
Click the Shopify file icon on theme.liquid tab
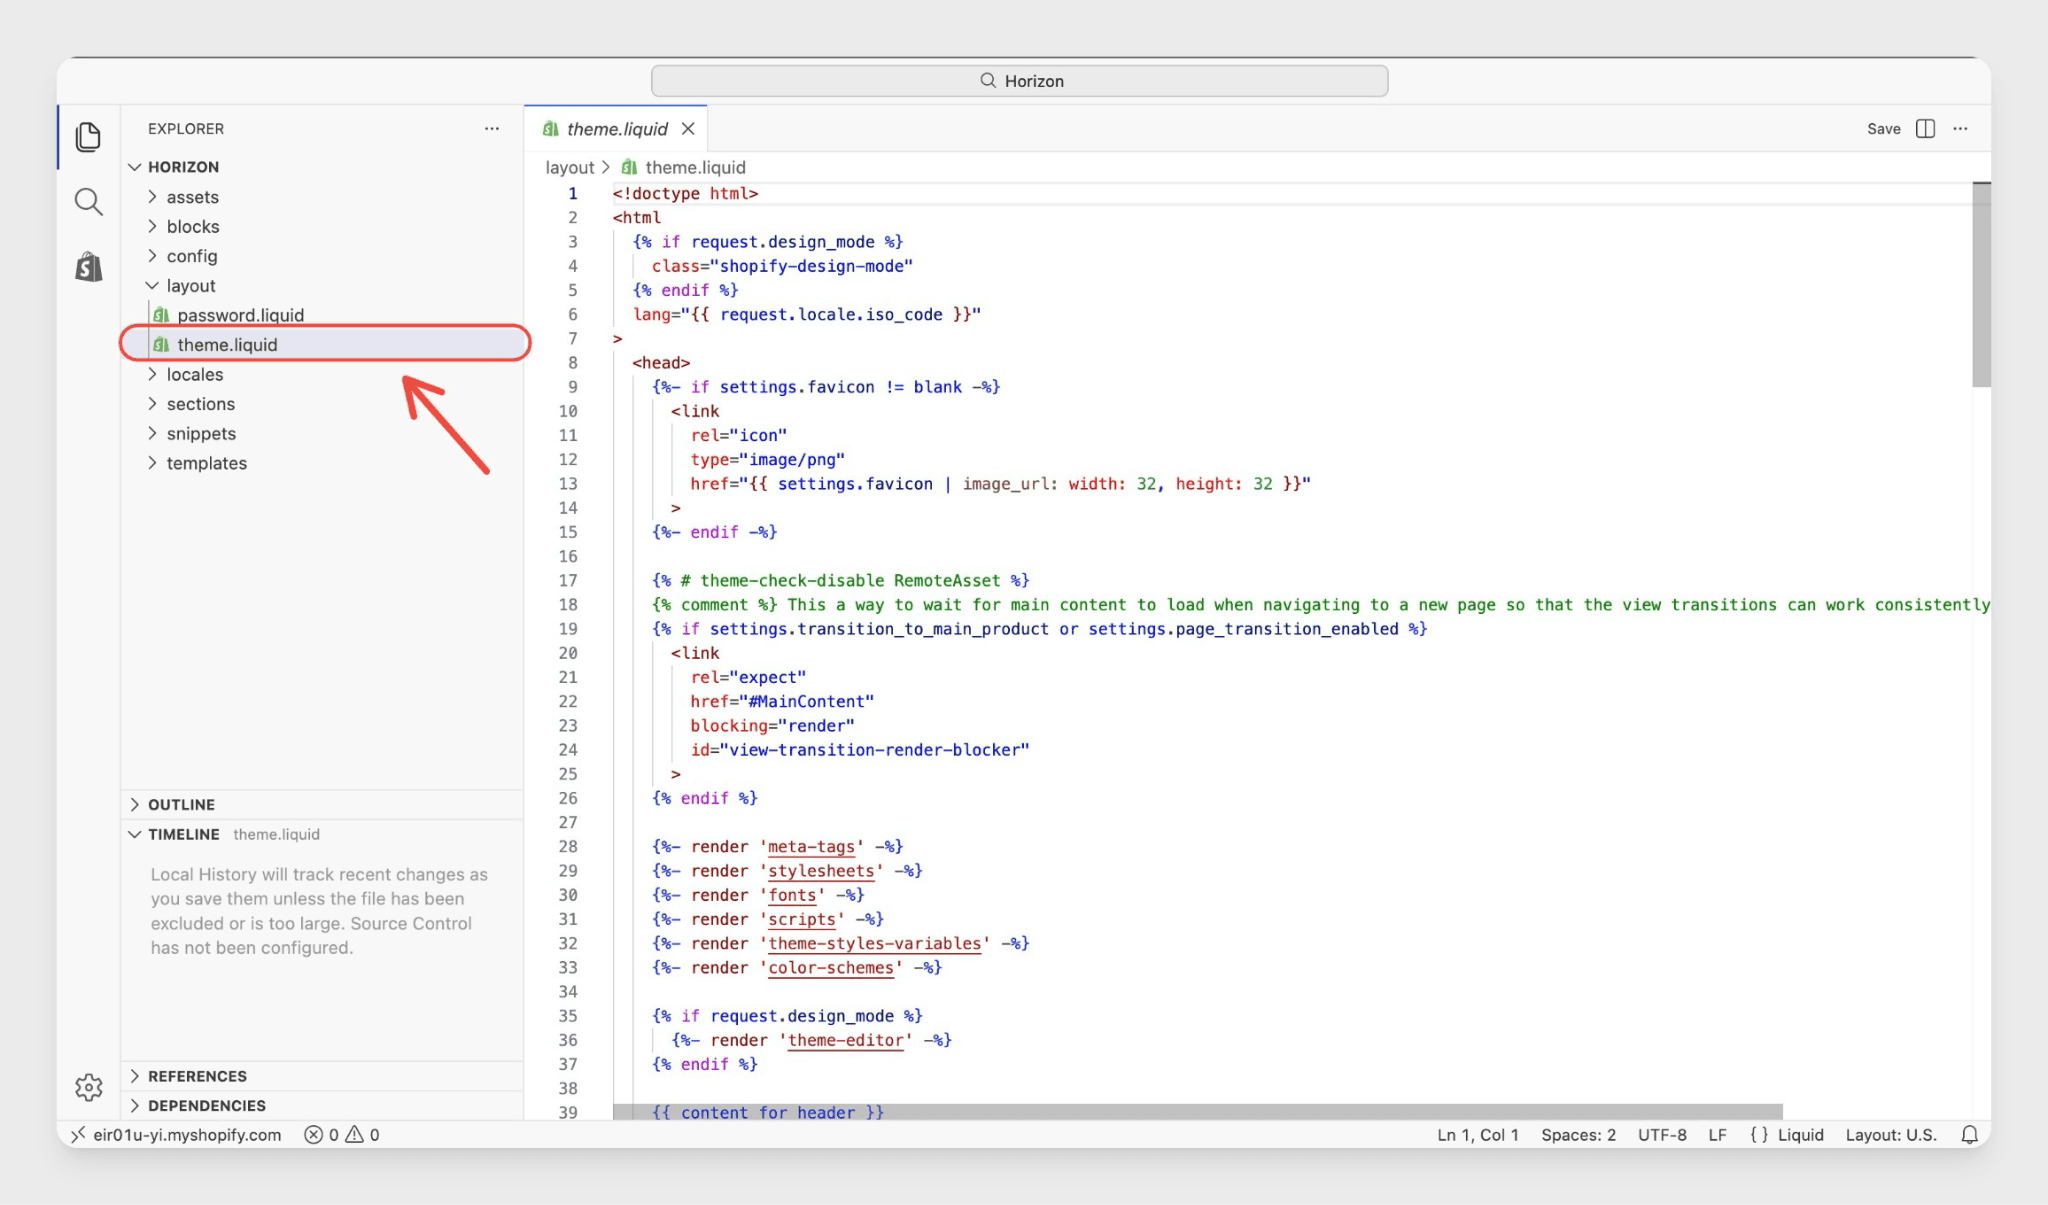550,129
